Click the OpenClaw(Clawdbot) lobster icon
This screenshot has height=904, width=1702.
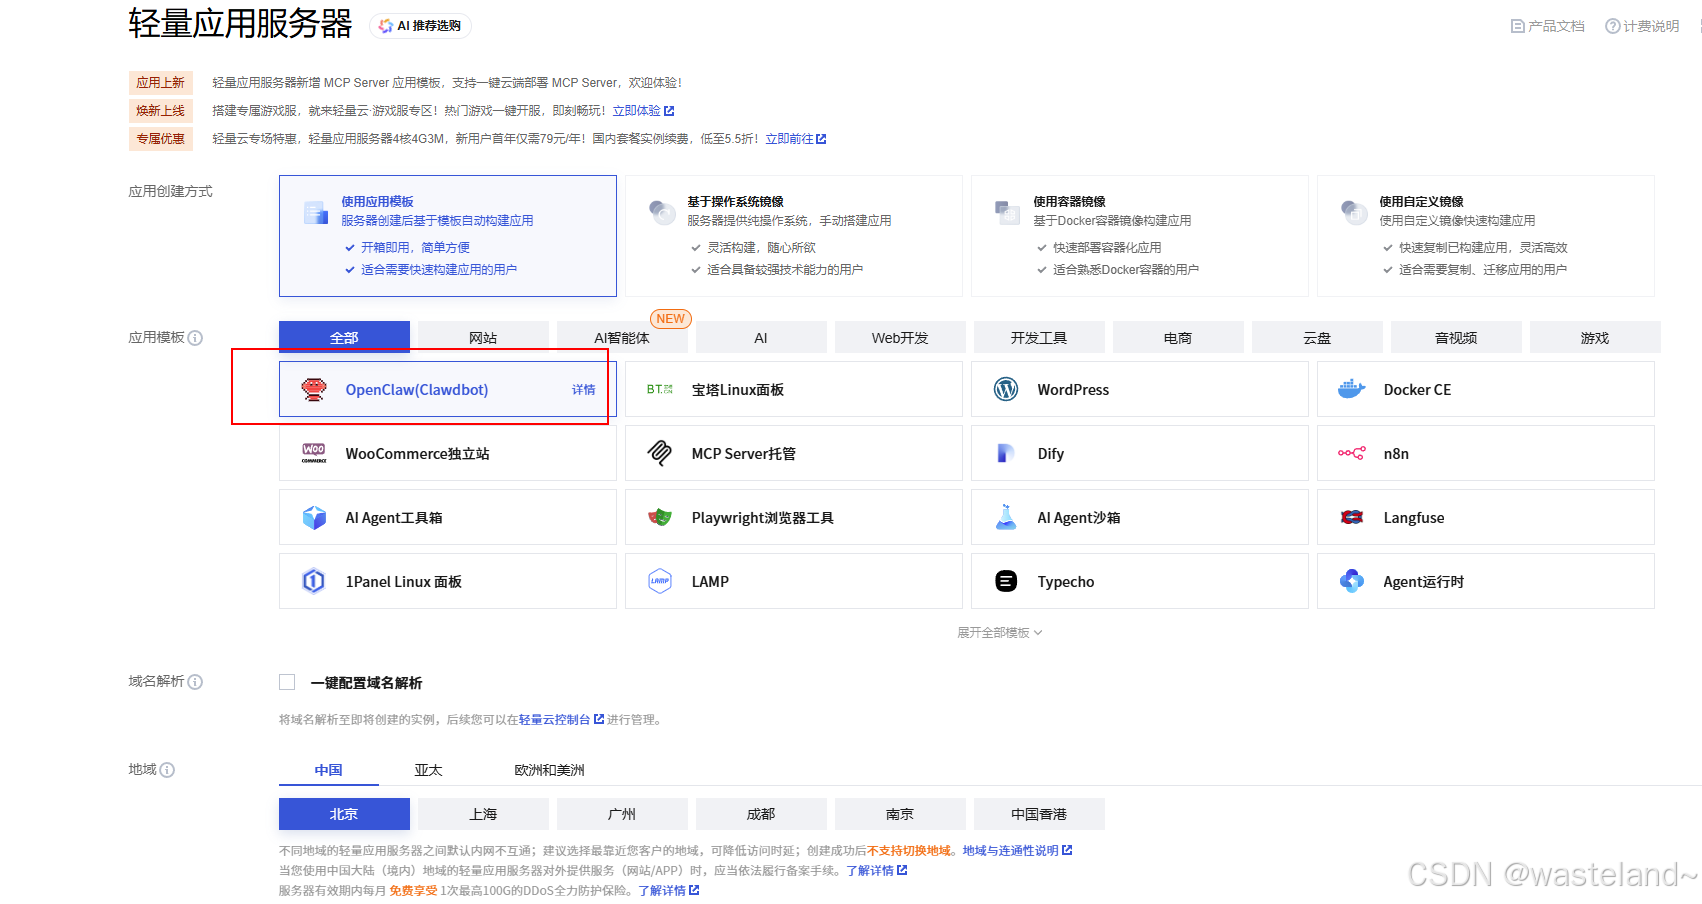coord(314,390)
